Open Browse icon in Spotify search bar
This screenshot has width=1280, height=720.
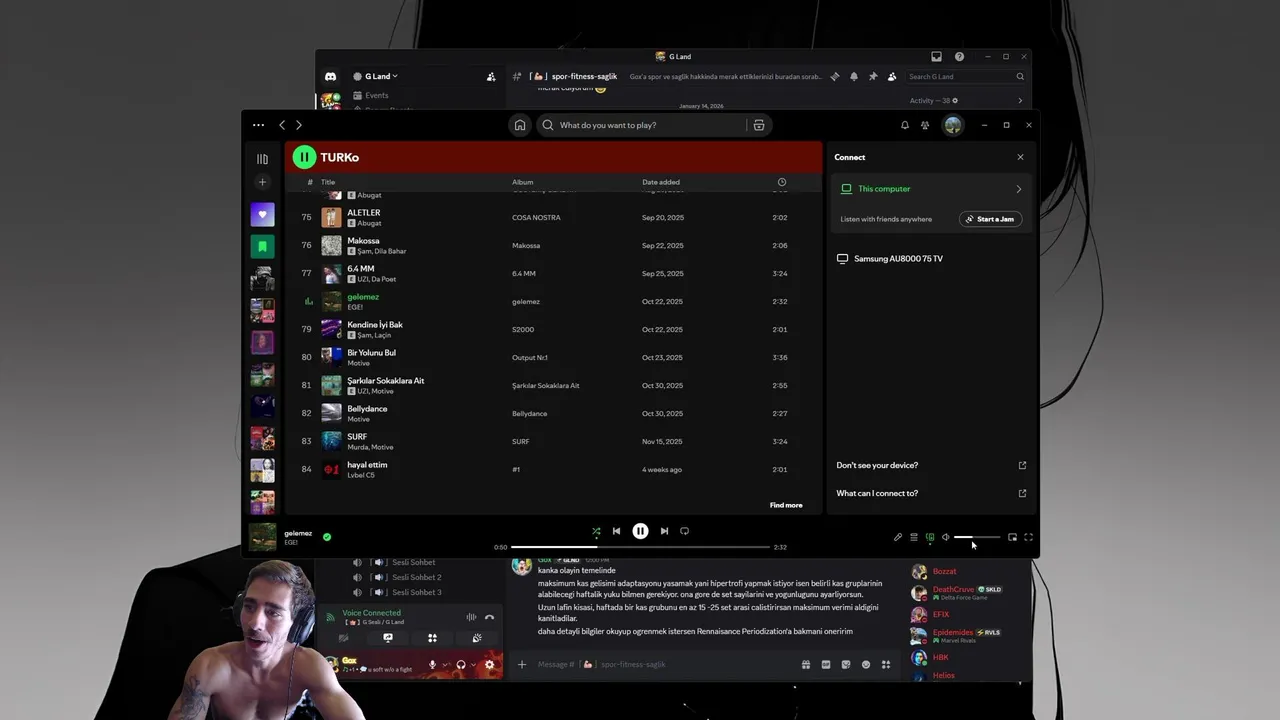coord(759,125)
